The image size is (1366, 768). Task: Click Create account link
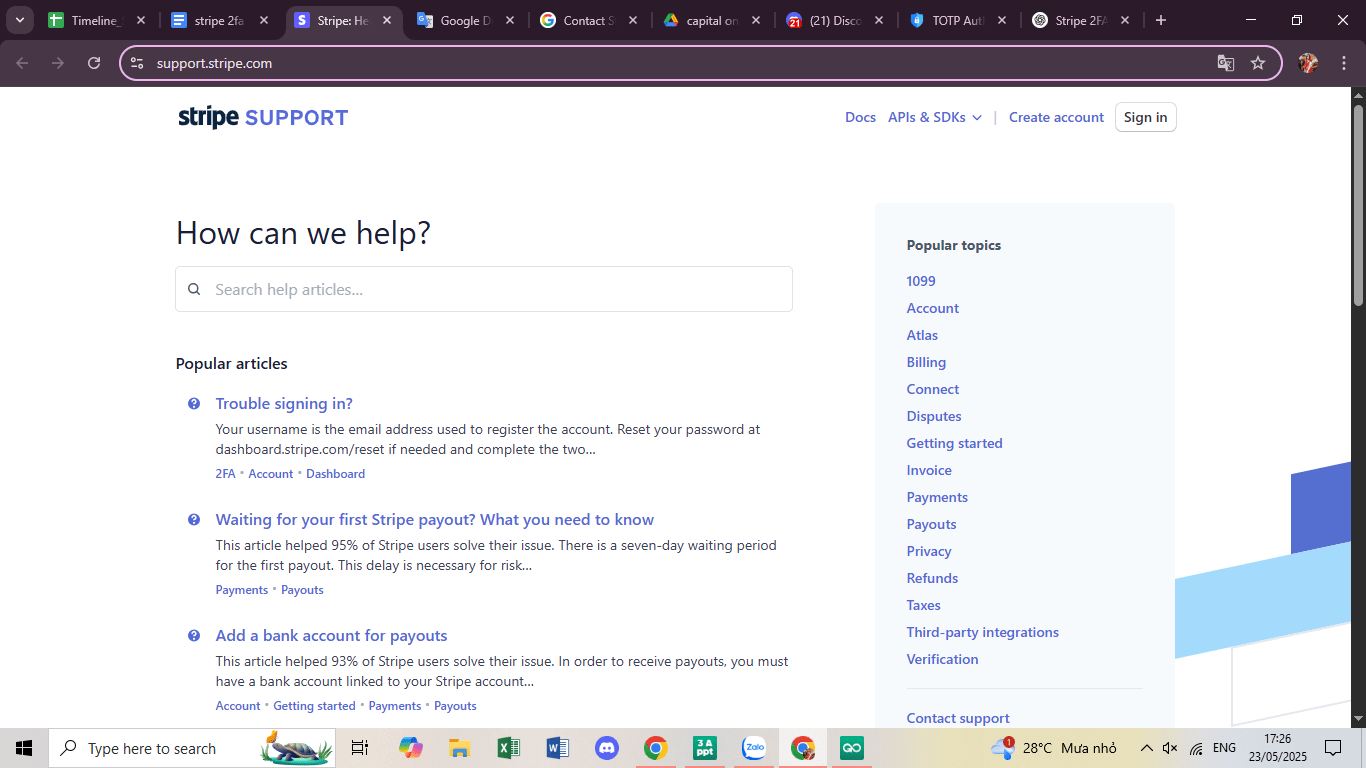pyautogui.click(x=1056, y=117)
